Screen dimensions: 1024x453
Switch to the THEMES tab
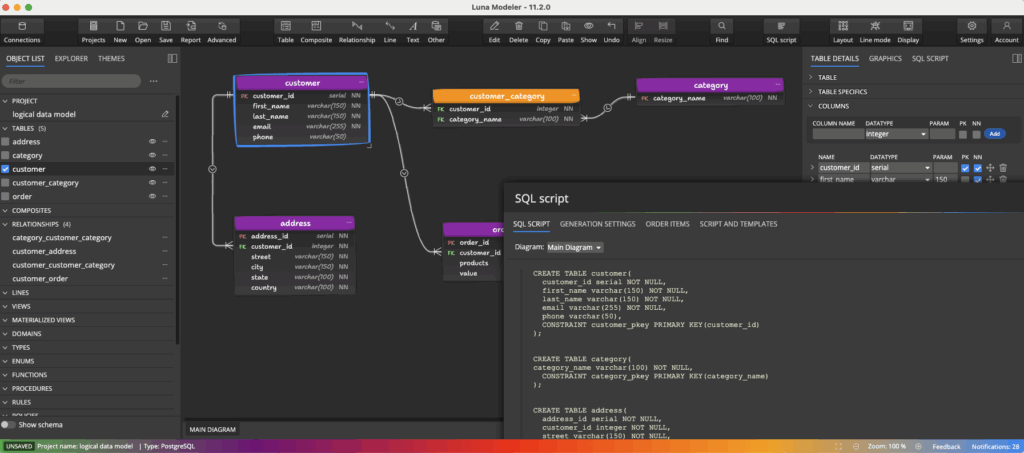tap(111, 58)
